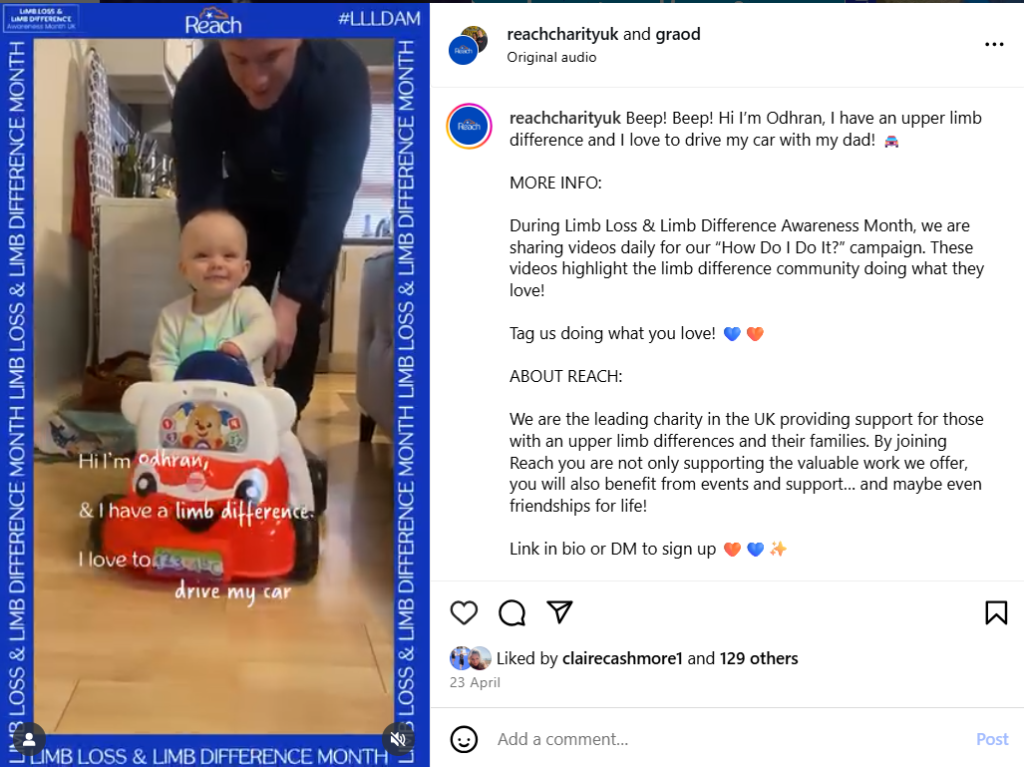Screen dimensions: 1024x767
Task: Click the 23 April post date
Action: (x=475, y=682)
